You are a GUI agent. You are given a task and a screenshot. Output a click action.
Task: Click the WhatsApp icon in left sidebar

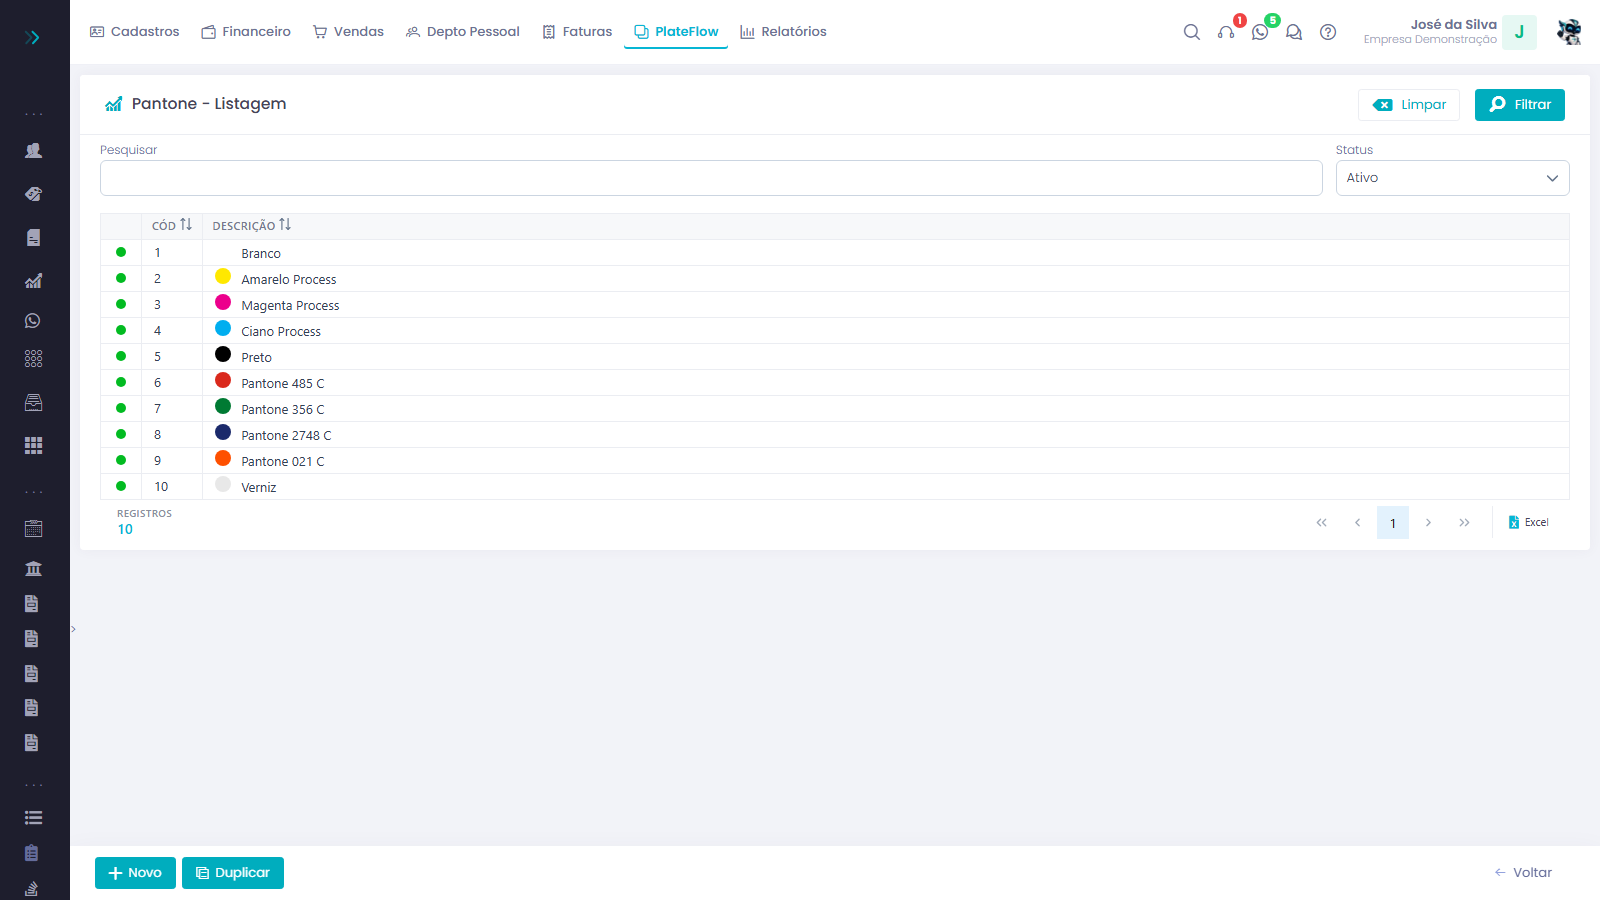33,321
